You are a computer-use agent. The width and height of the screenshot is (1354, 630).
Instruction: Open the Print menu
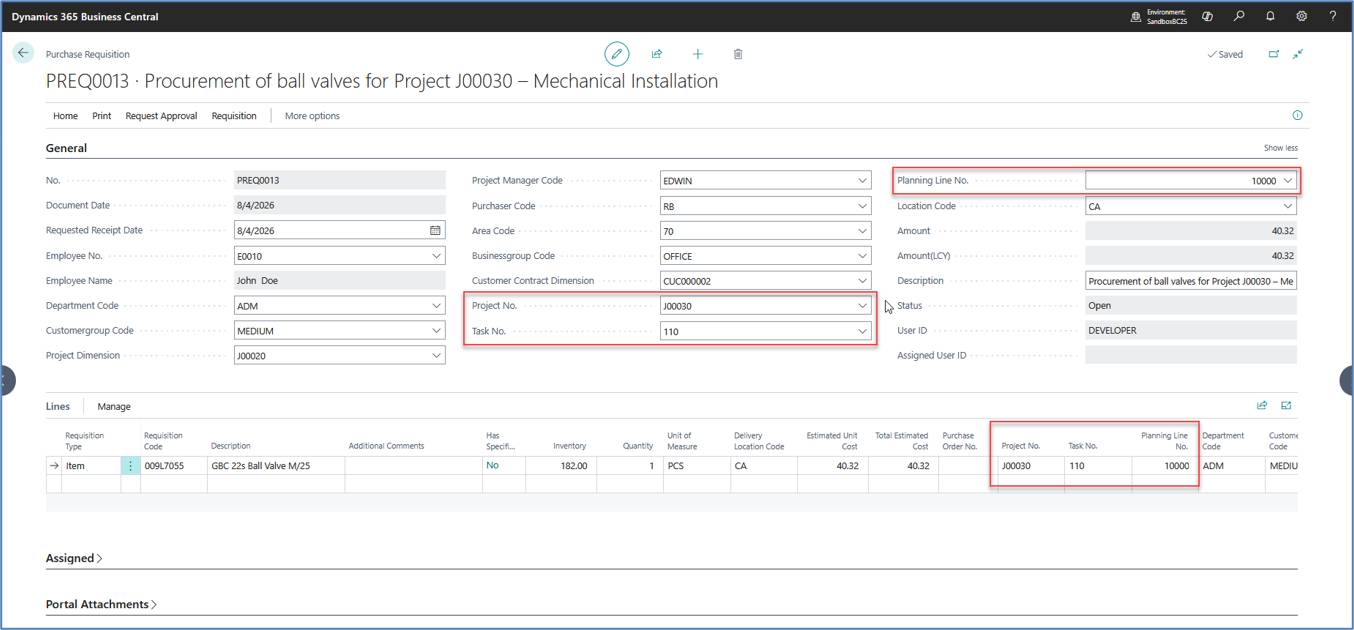(102, 116)
